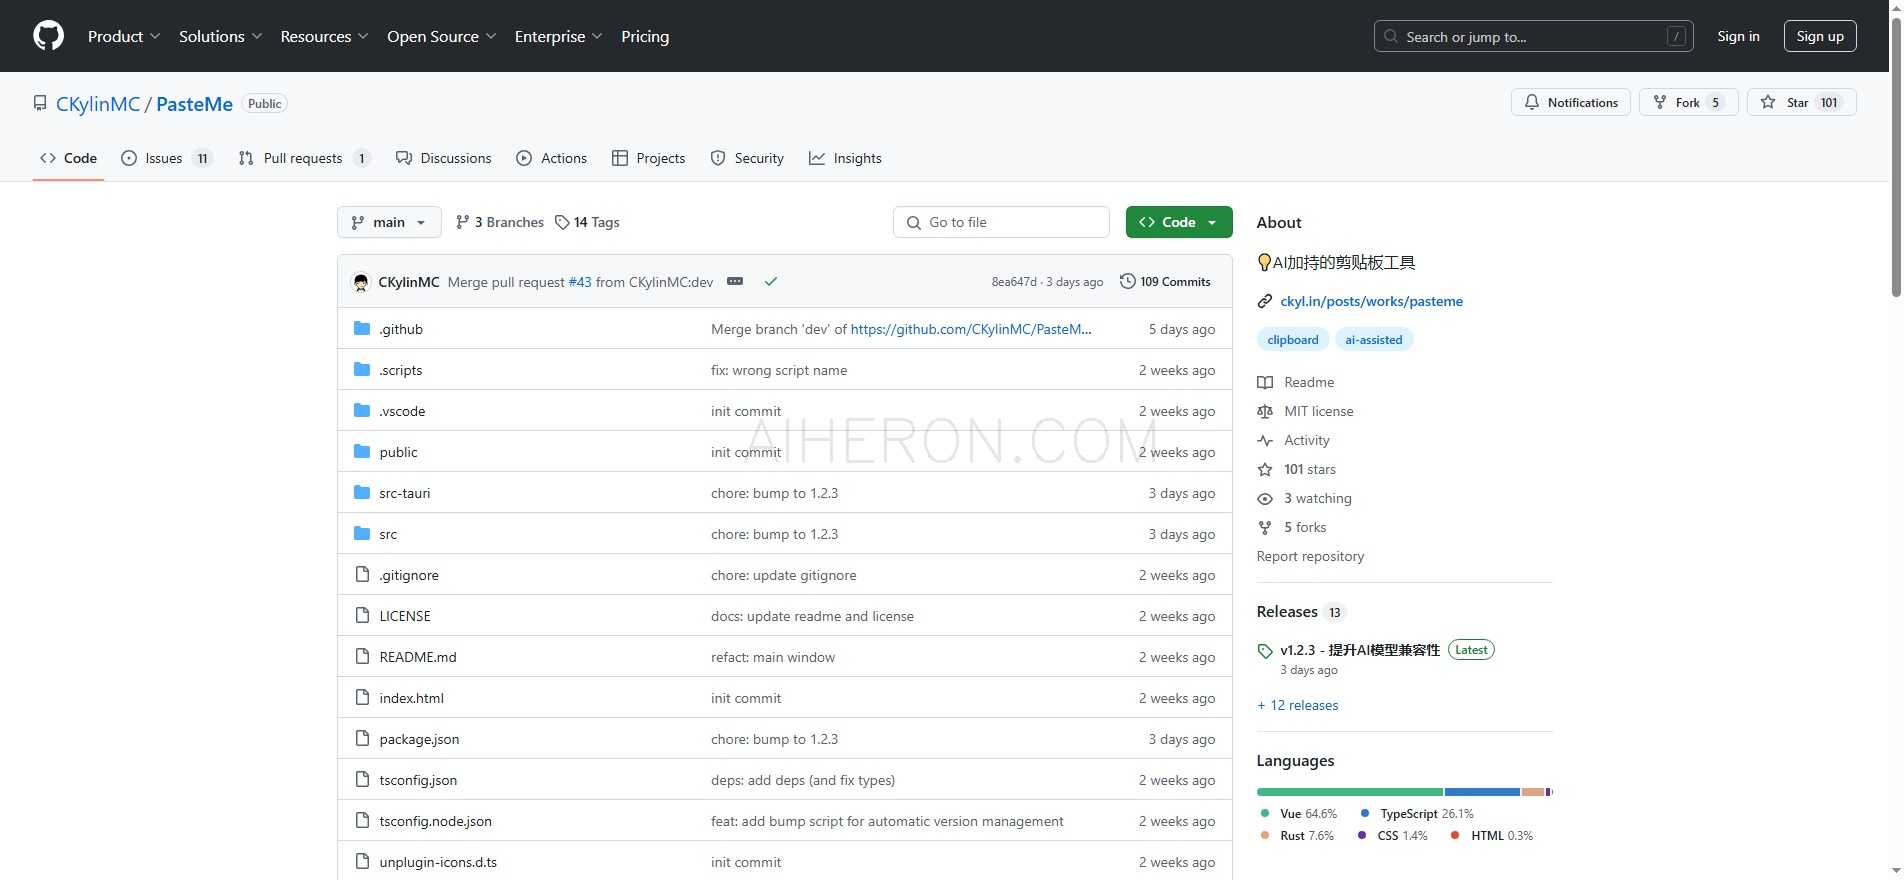Click the src-tauri folder icon

pos(362,493)
